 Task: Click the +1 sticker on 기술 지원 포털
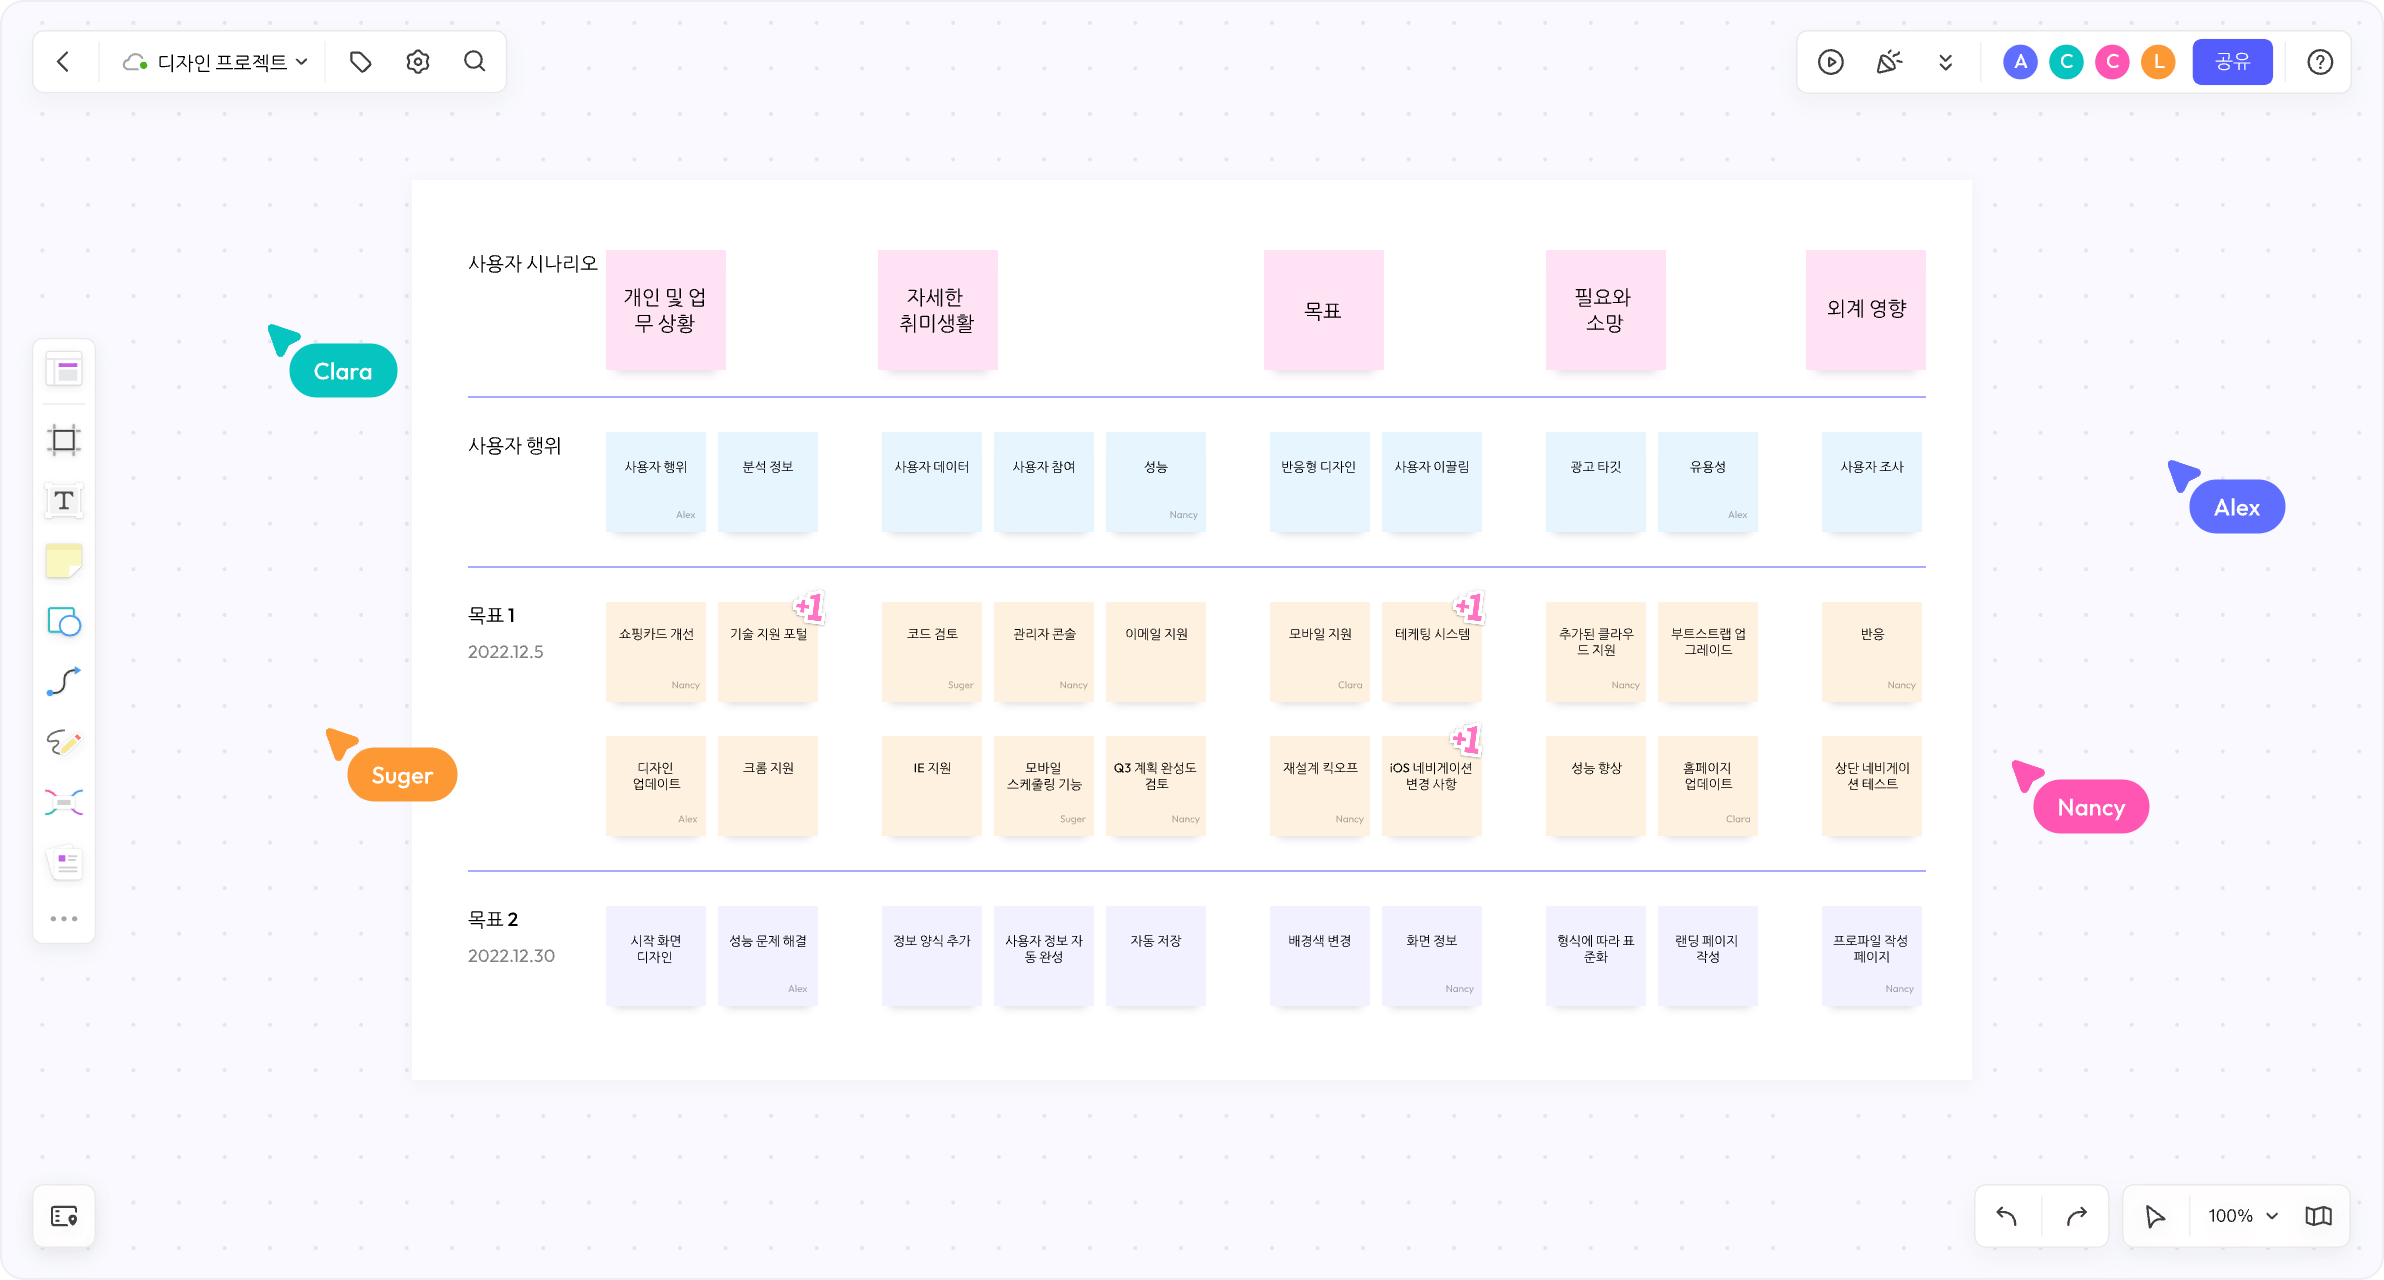(808, 607)
